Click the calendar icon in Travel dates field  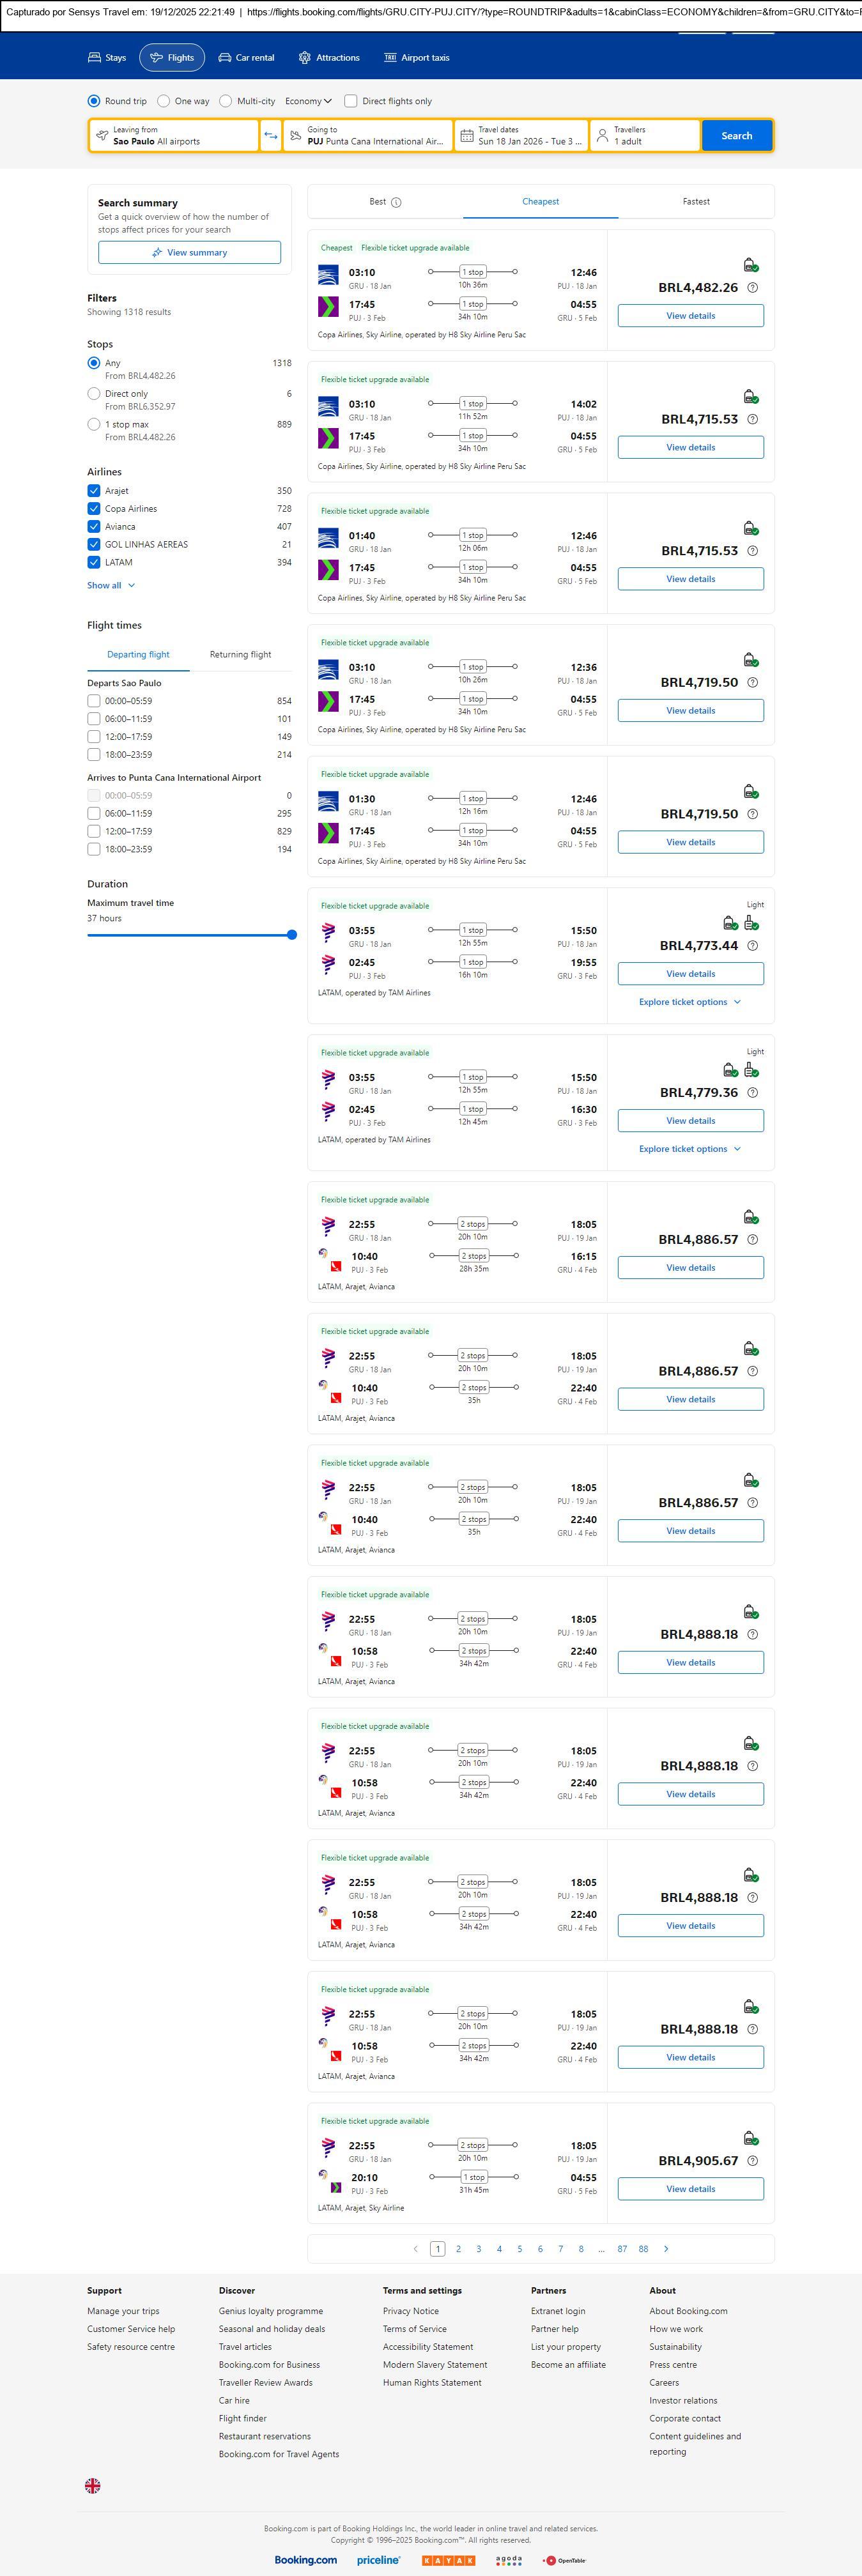point(466,136)
